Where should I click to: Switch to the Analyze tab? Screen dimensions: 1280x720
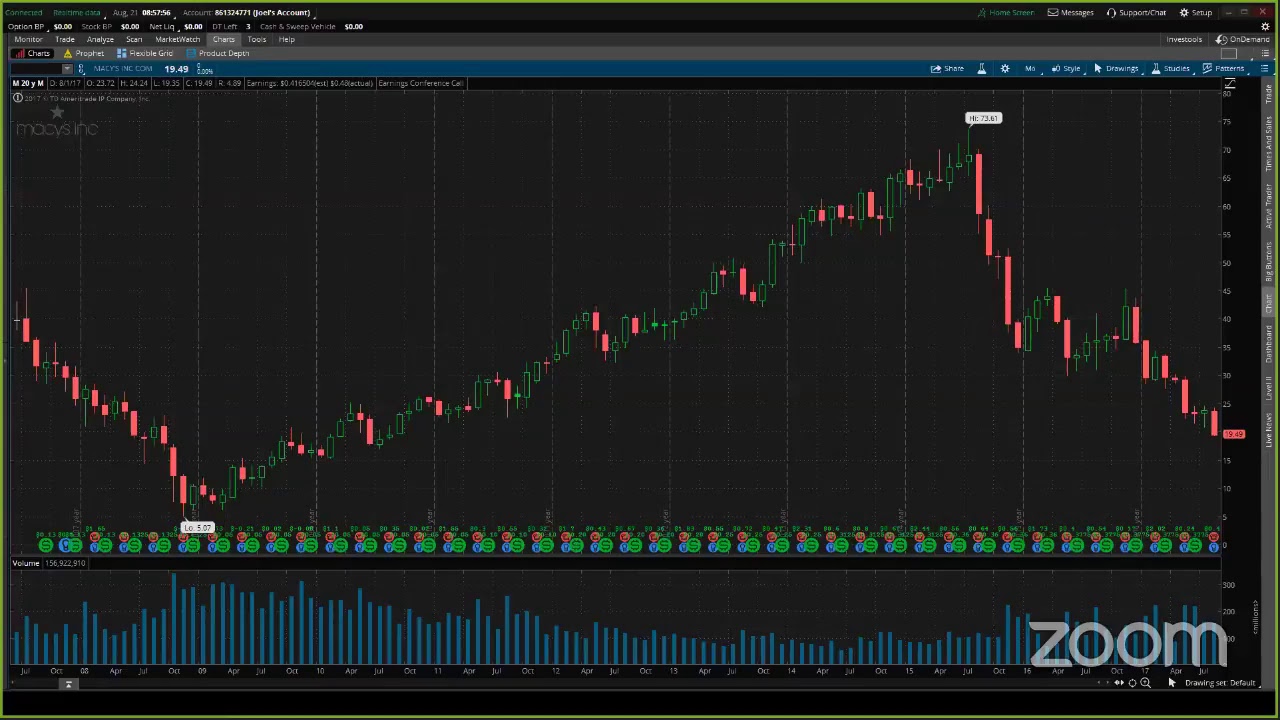tap(100, 39)
